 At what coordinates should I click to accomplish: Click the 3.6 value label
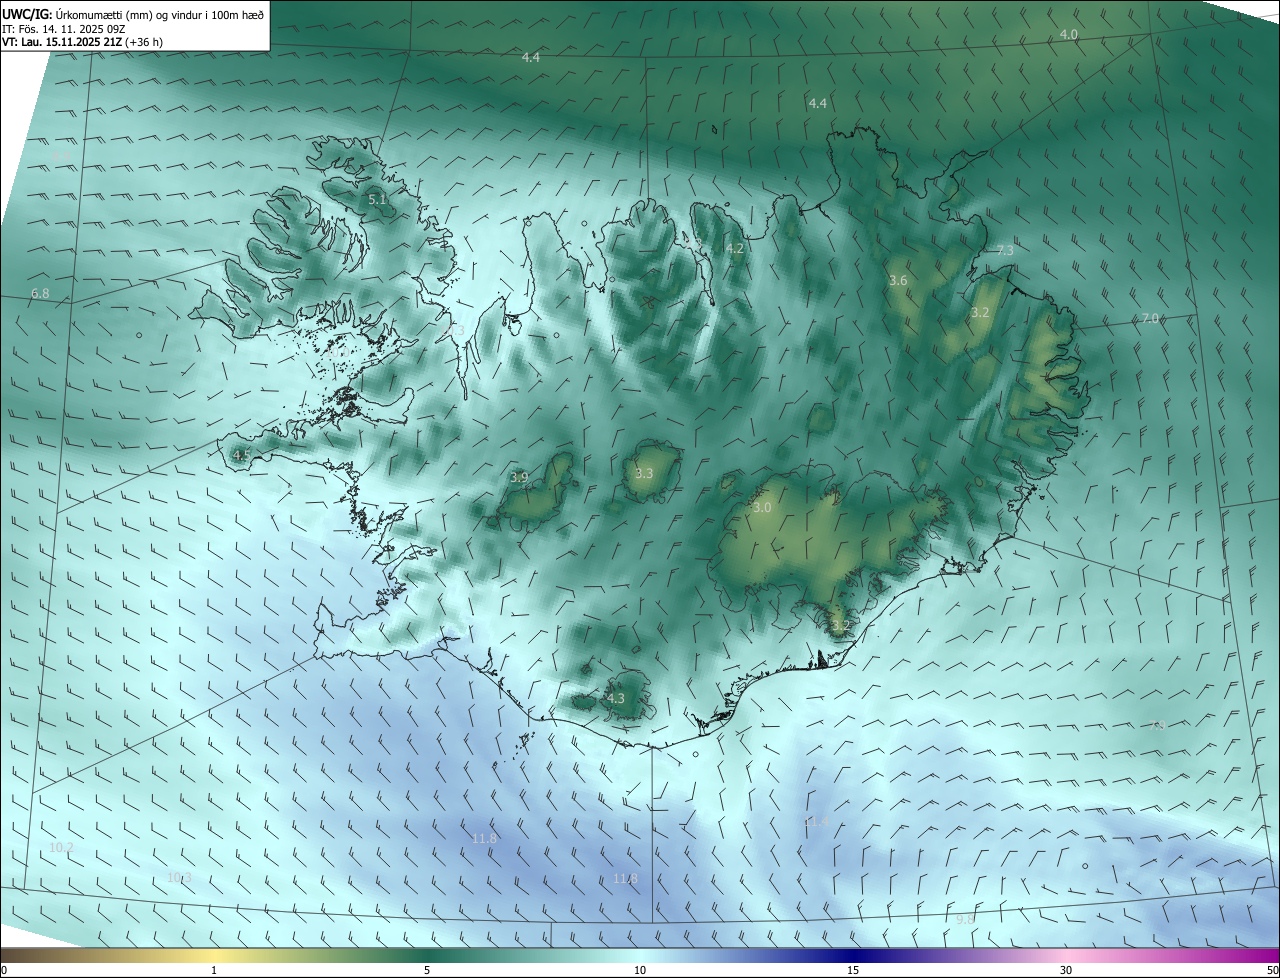[x=898, y=281]
